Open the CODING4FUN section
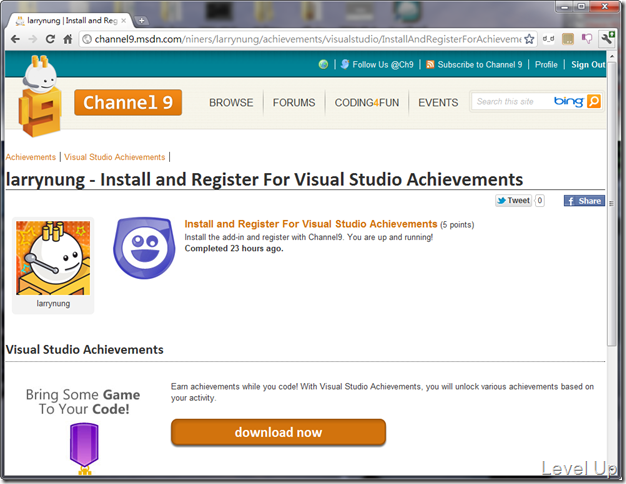 pos(366,103)
